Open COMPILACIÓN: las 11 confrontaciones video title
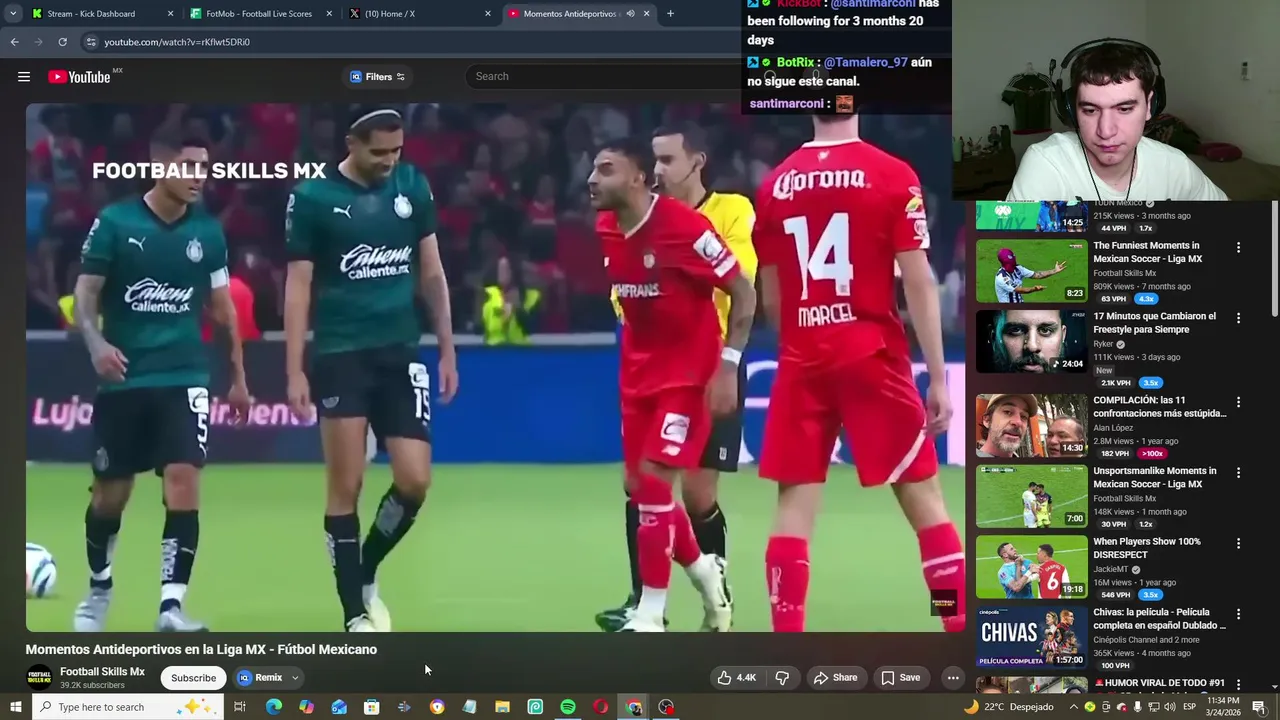The width and height of the screenshot is (1280, 720). 1159,407
